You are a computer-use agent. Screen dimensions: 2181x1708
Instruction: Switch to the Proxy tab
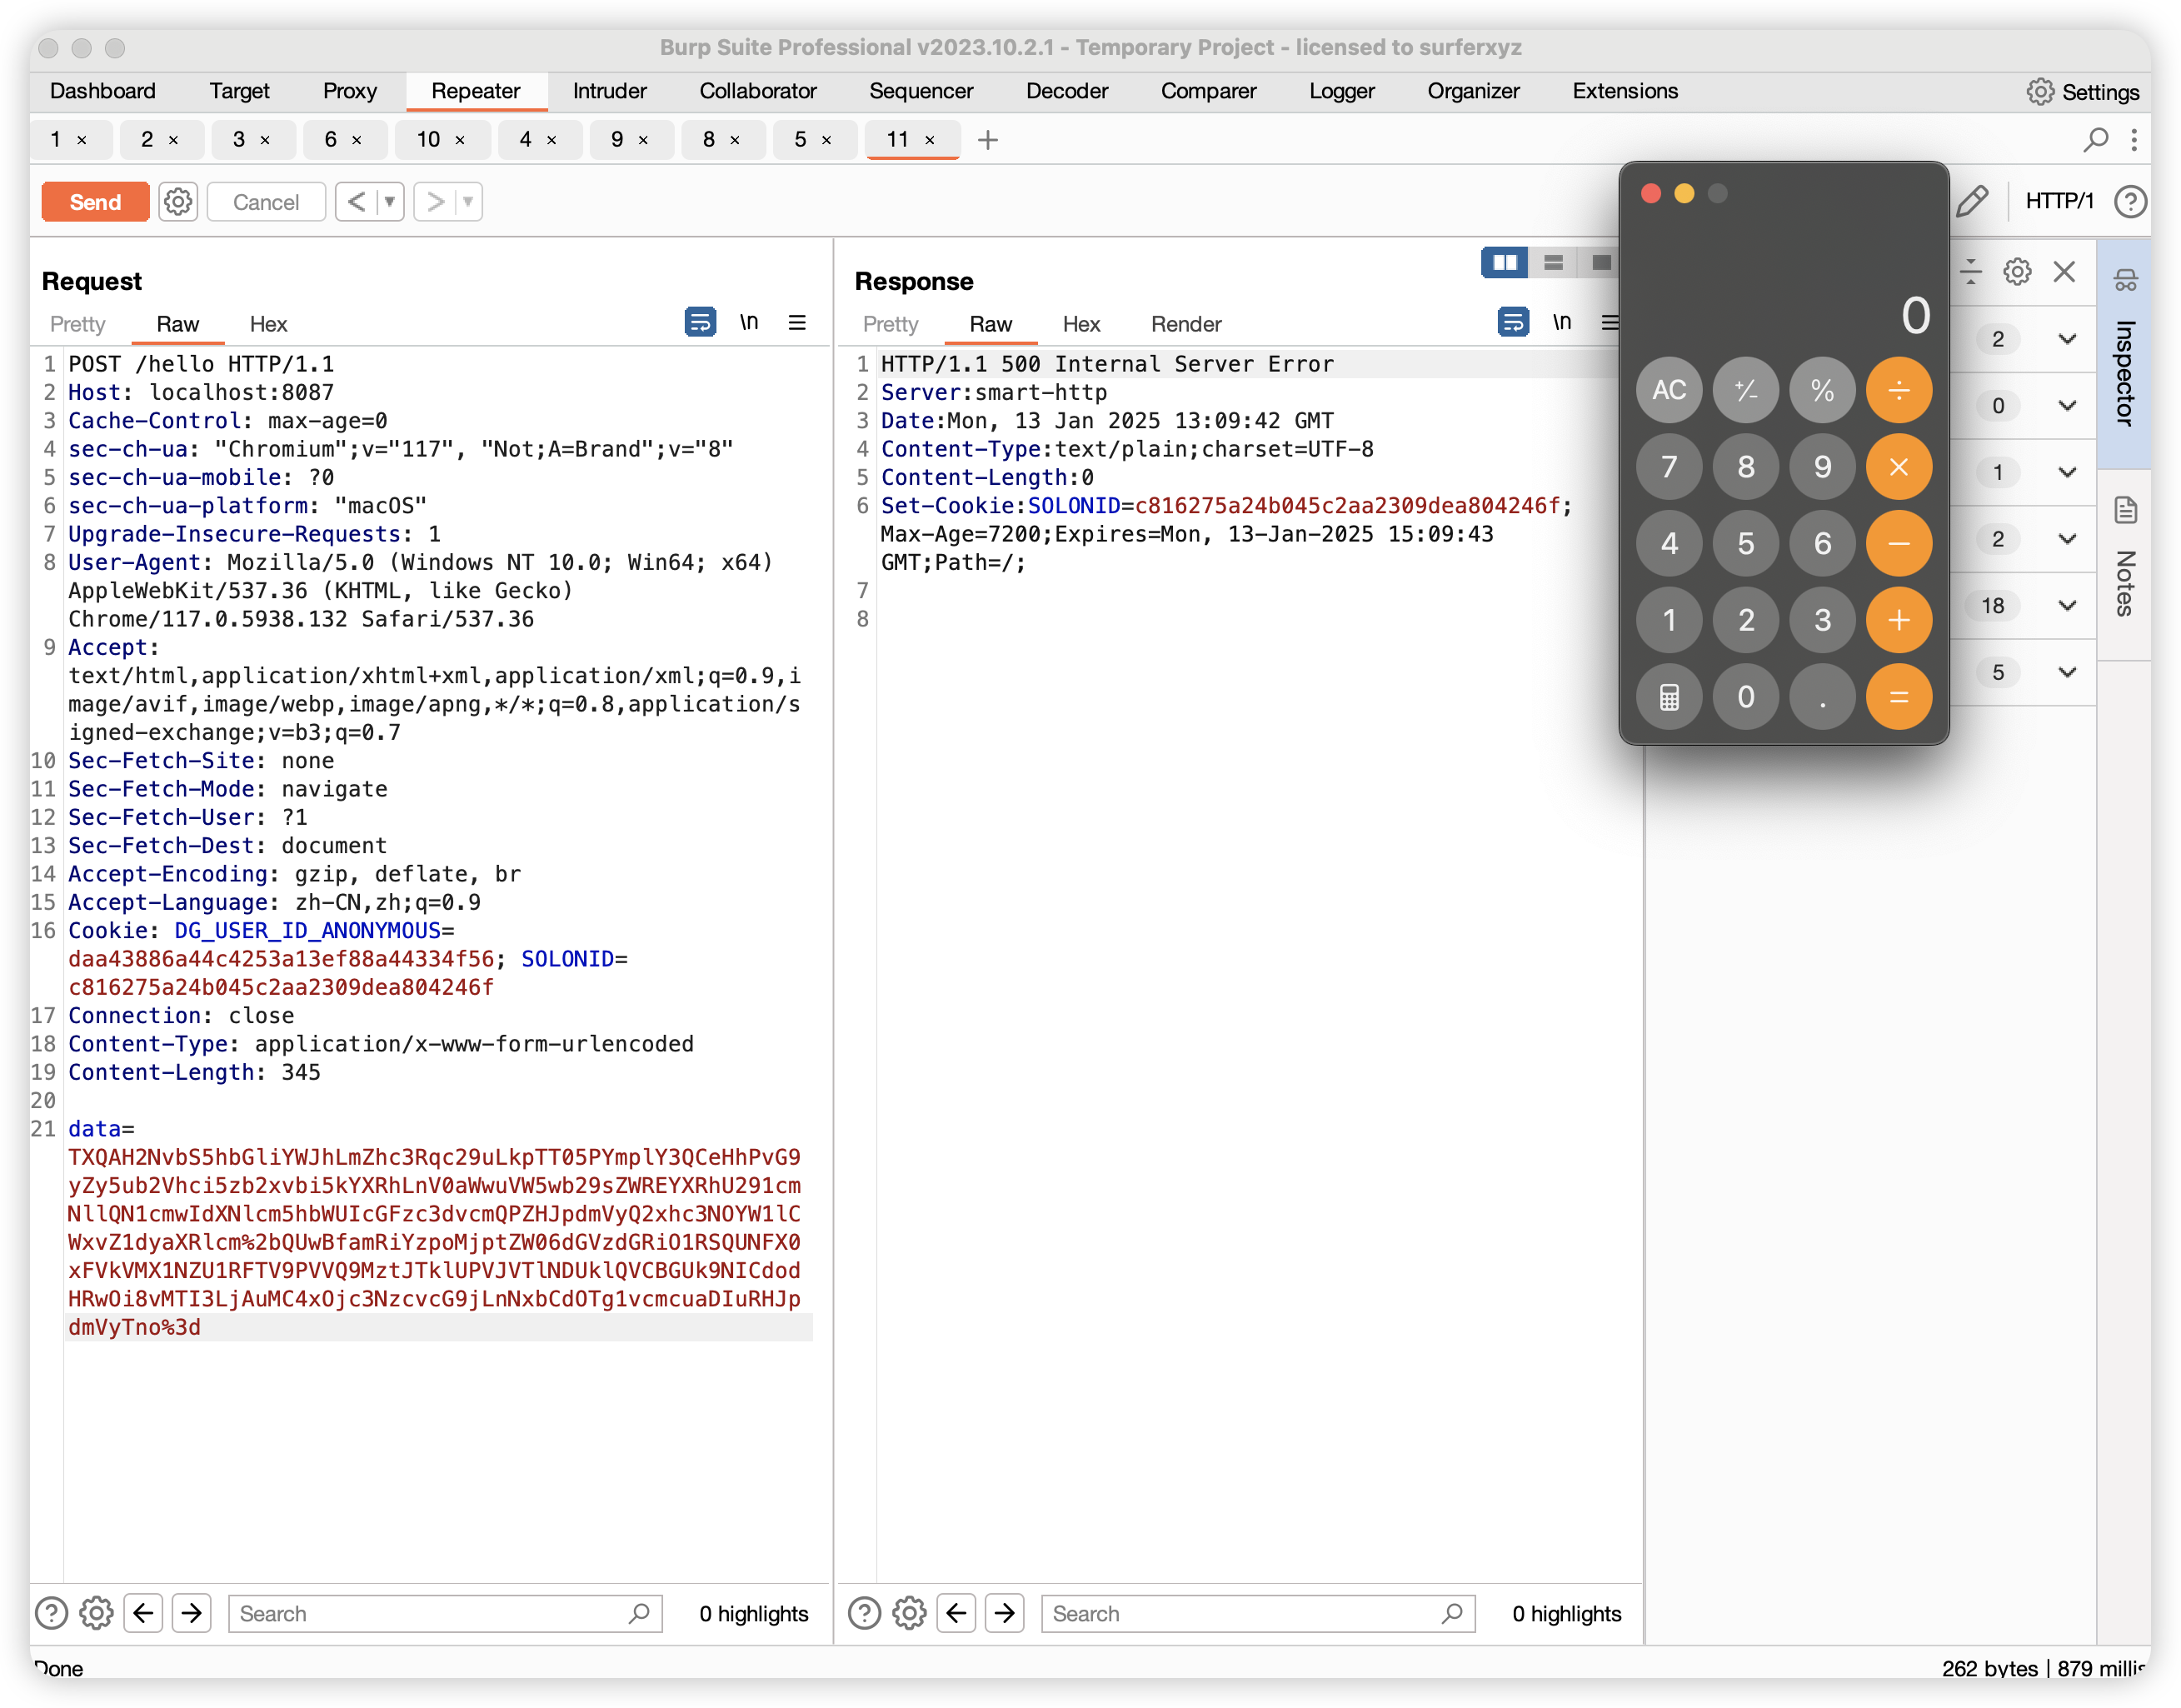(x=350, y=91)
